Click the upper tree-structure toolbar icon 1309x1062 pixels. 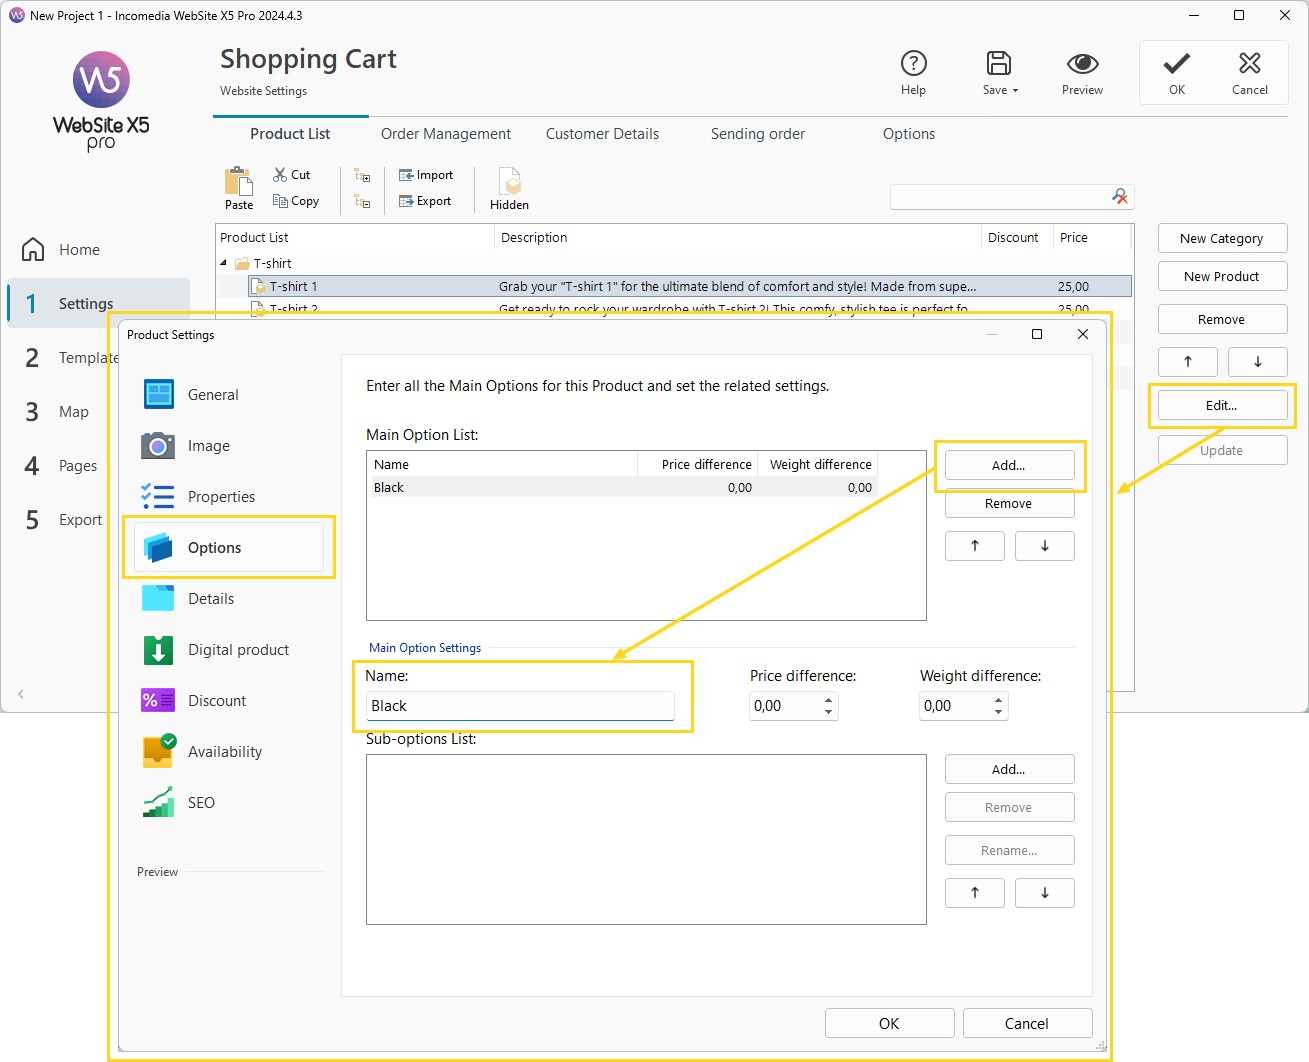coord(362,175)
